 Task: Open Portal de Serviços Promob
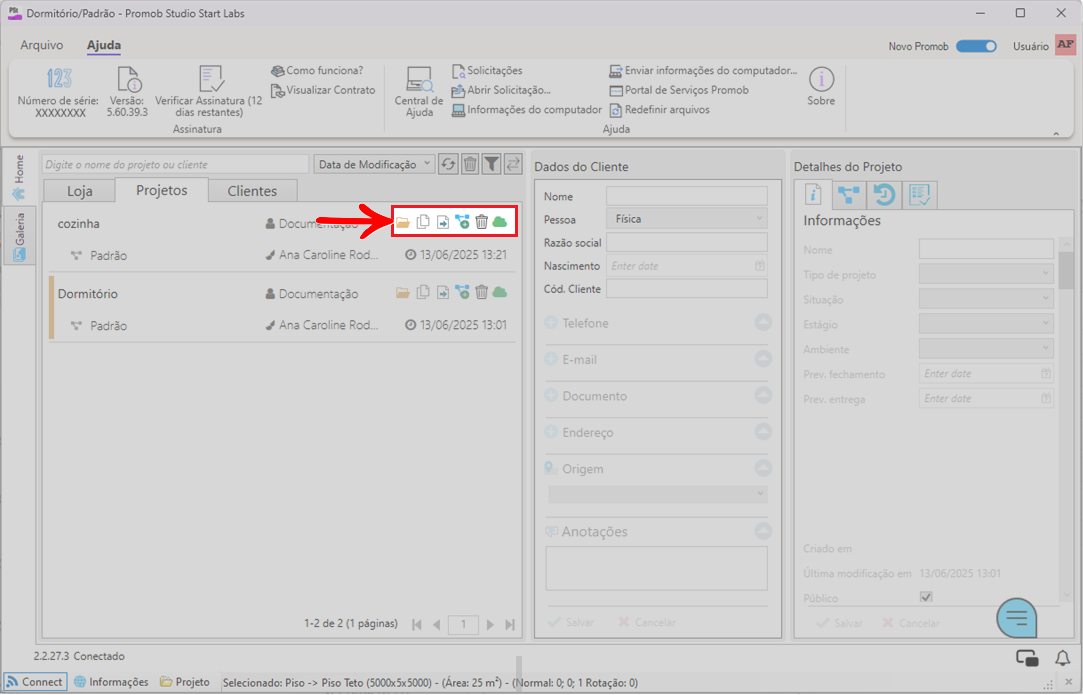(679, 90)
